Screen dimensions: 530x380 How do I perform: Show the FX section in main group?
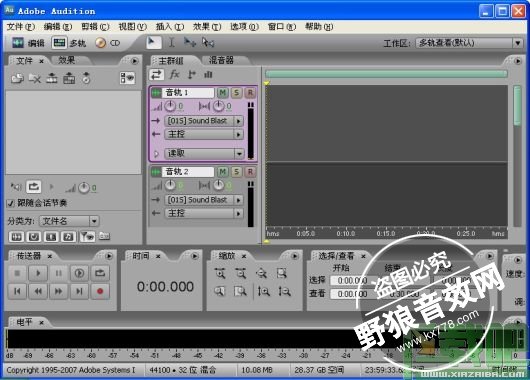pos(174,74)
